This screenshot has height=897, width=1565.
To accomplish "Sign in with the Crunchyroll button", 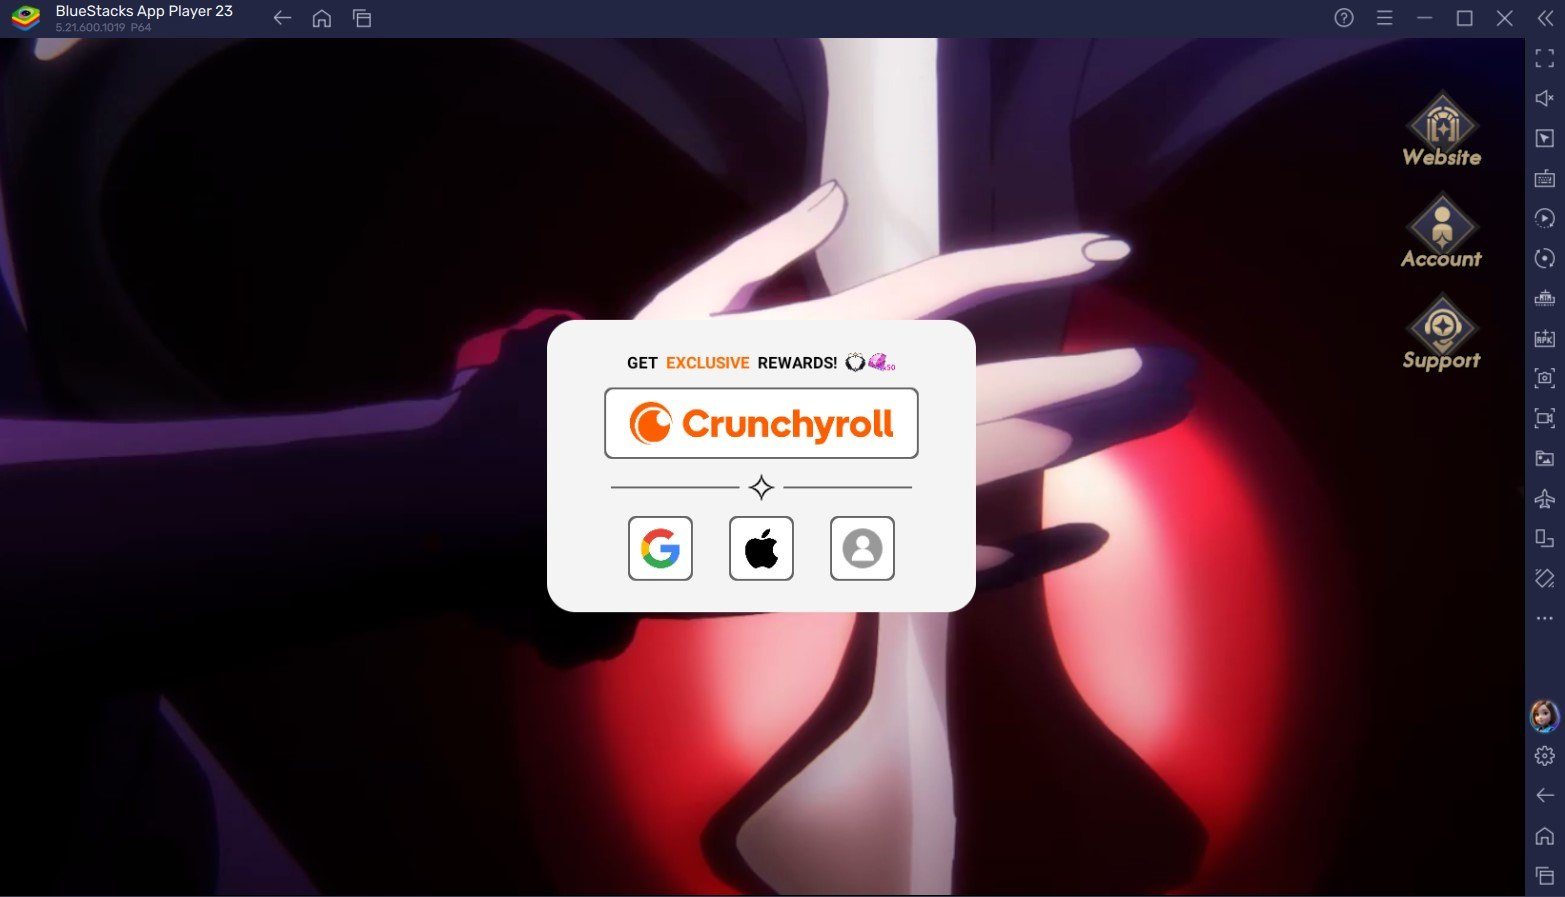I will coord(761,423).
